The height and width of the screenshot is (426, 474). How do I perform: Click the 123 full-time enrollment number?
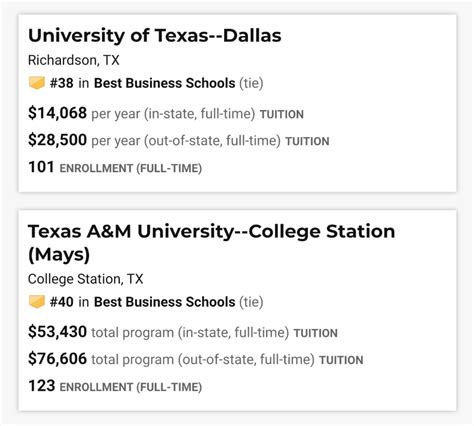42,386
